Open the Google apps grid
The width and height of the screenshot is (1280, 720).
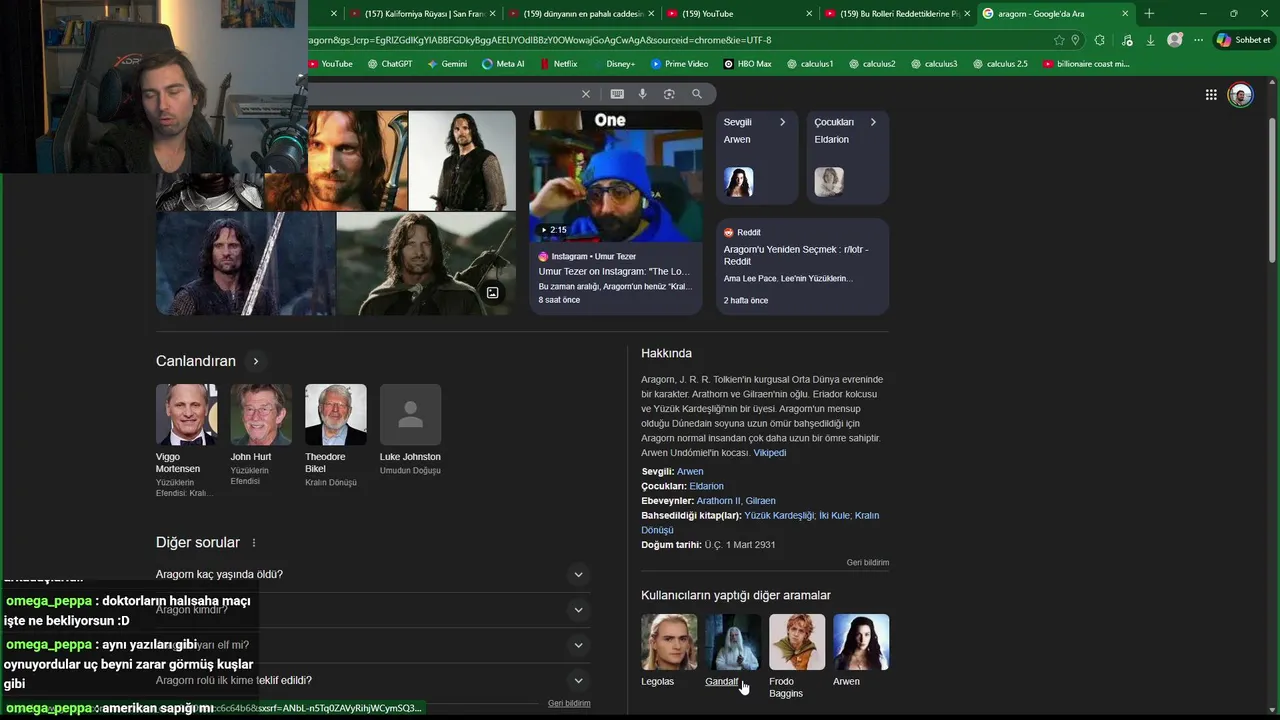(x=1211, y=95)
